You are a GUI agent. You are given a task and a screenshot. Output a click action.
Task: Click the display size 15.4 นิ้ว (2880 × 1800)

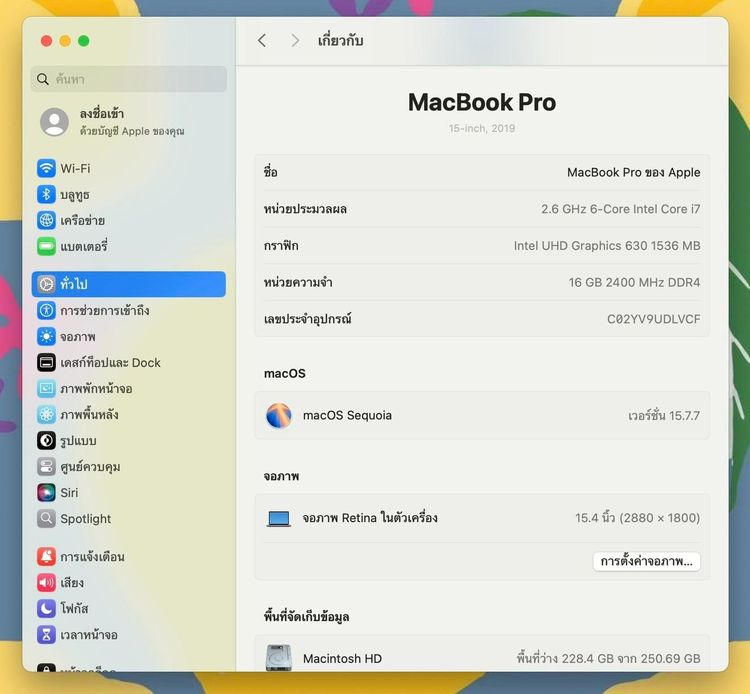(638, 518)
